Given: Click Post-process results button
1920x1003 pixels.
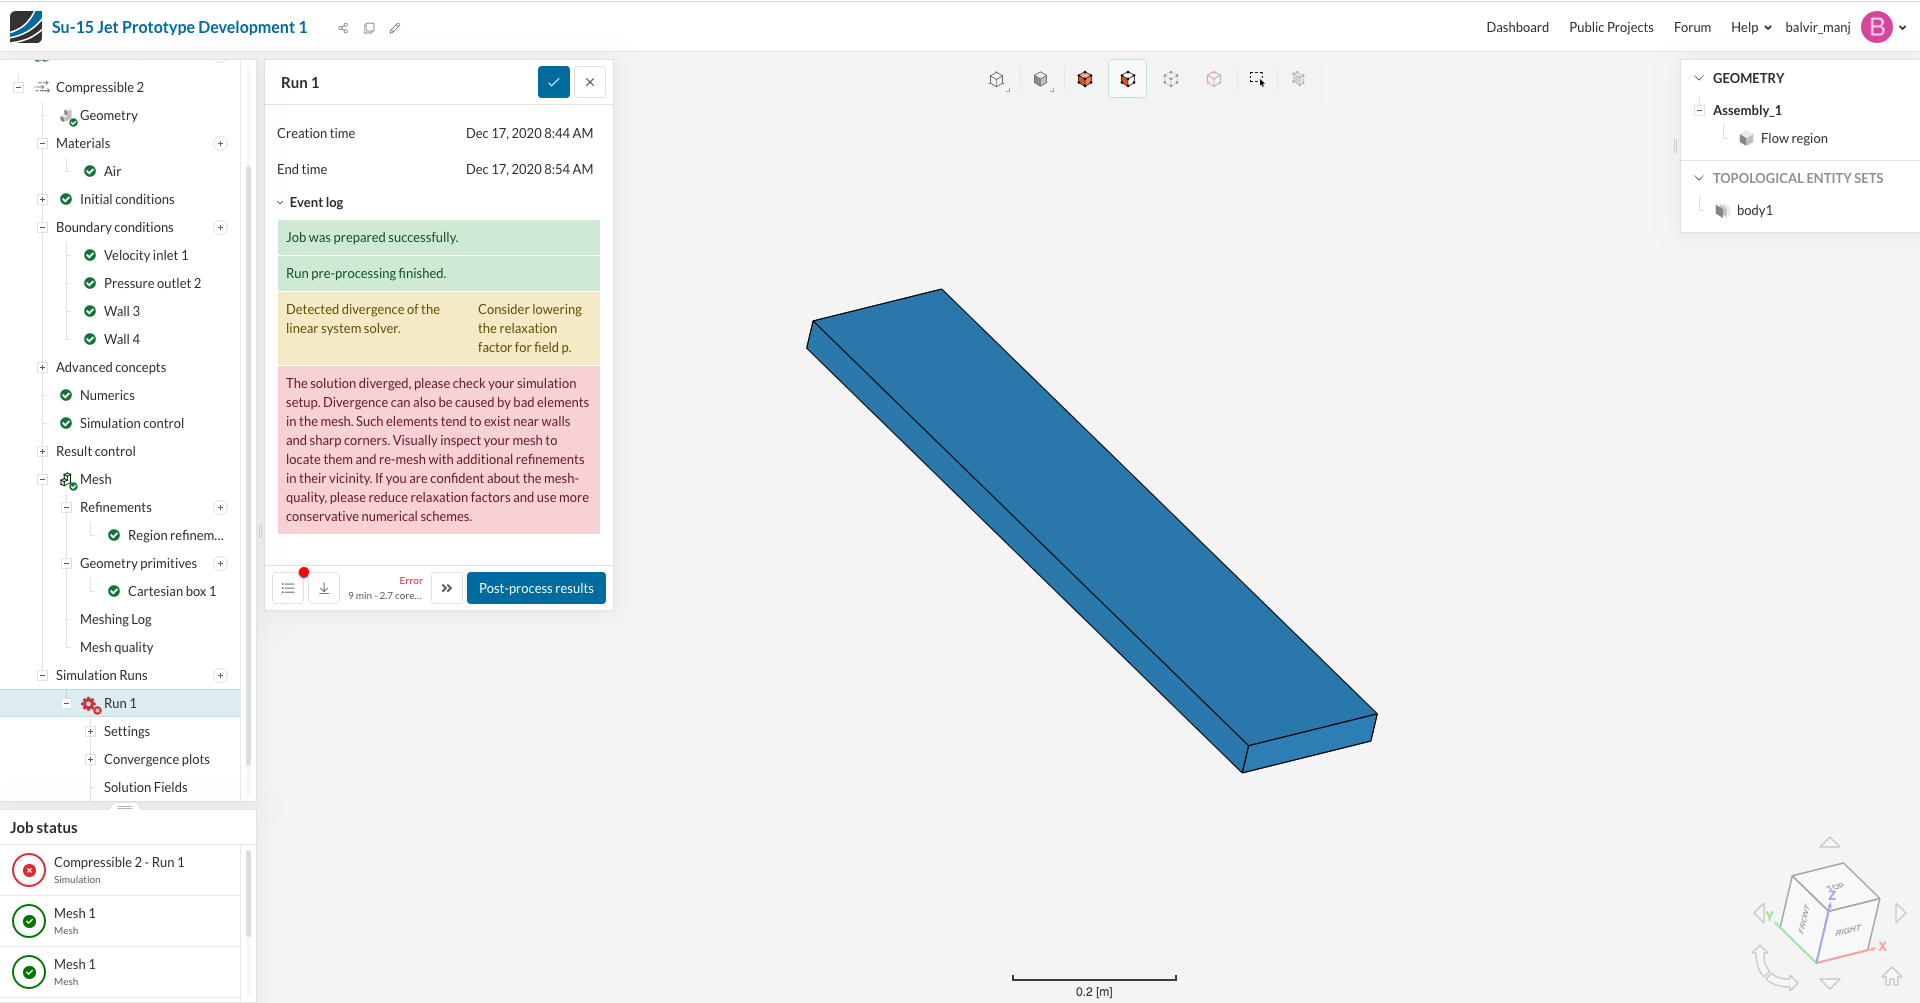Looking at the screenshot, I should coord(536,588).
